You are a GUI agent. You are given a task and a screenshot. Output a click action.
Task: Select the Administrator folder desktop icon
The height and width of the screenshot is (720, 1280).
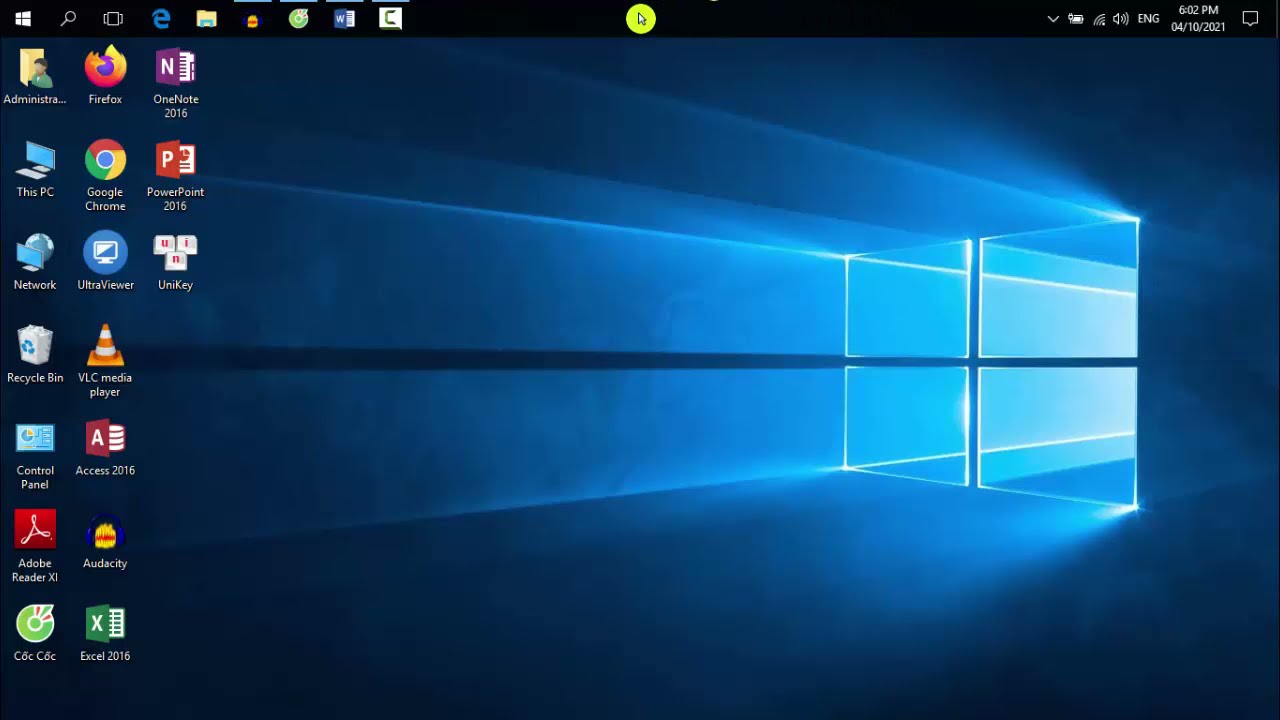(x=35, y=77)
